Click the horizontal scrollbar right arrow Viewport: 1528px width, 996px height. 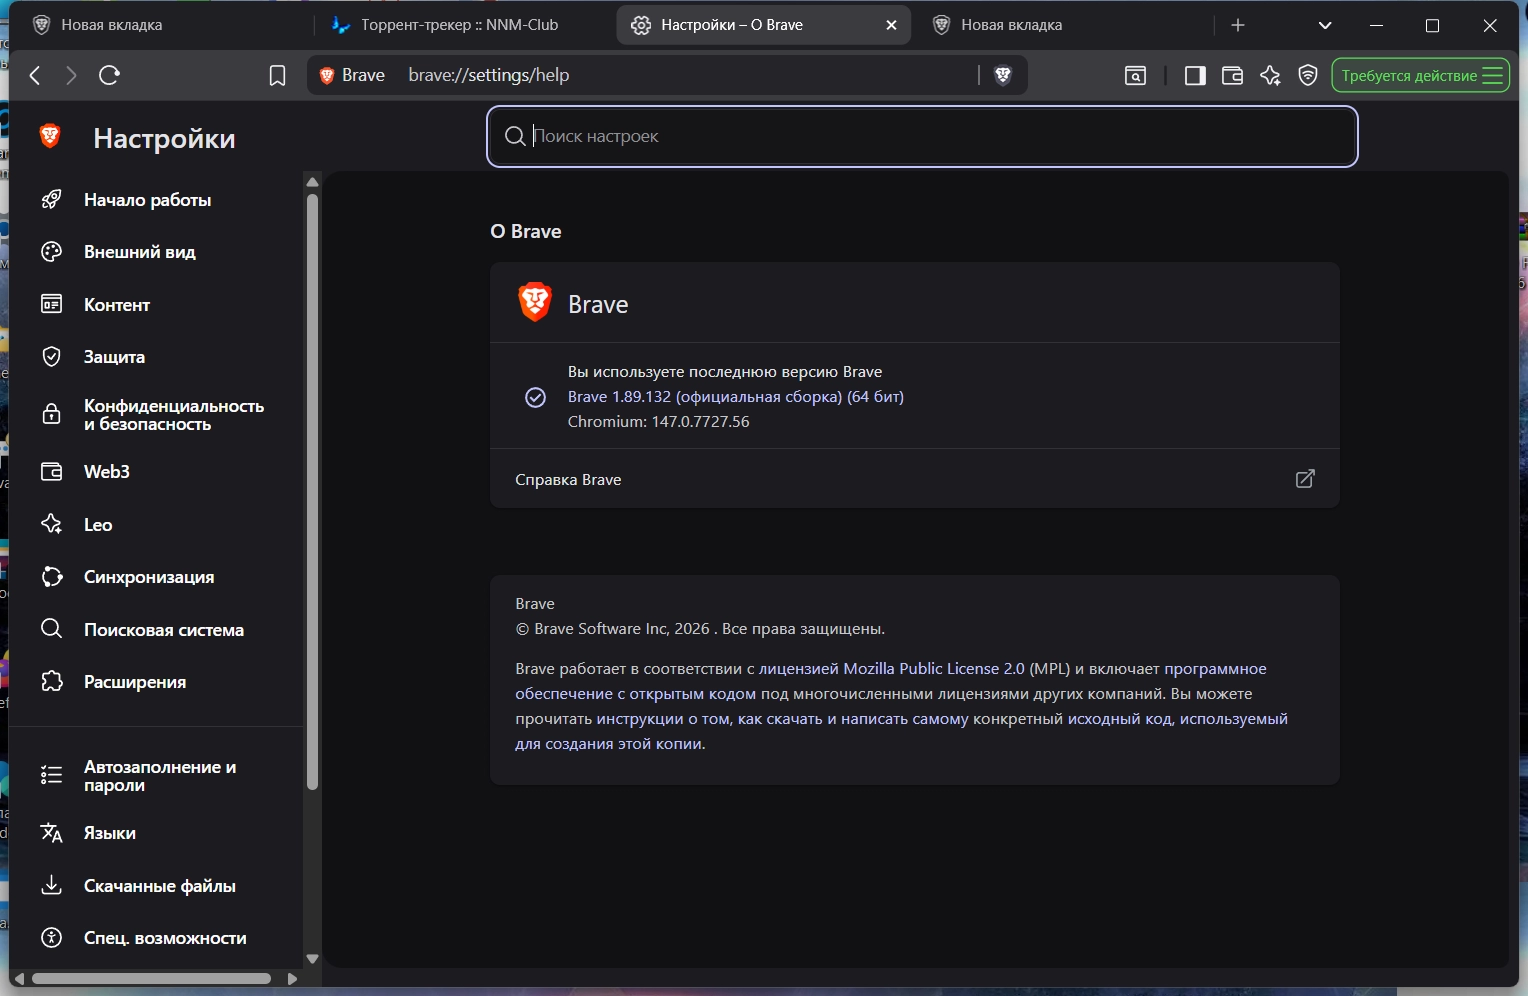[x=292, y=978]
